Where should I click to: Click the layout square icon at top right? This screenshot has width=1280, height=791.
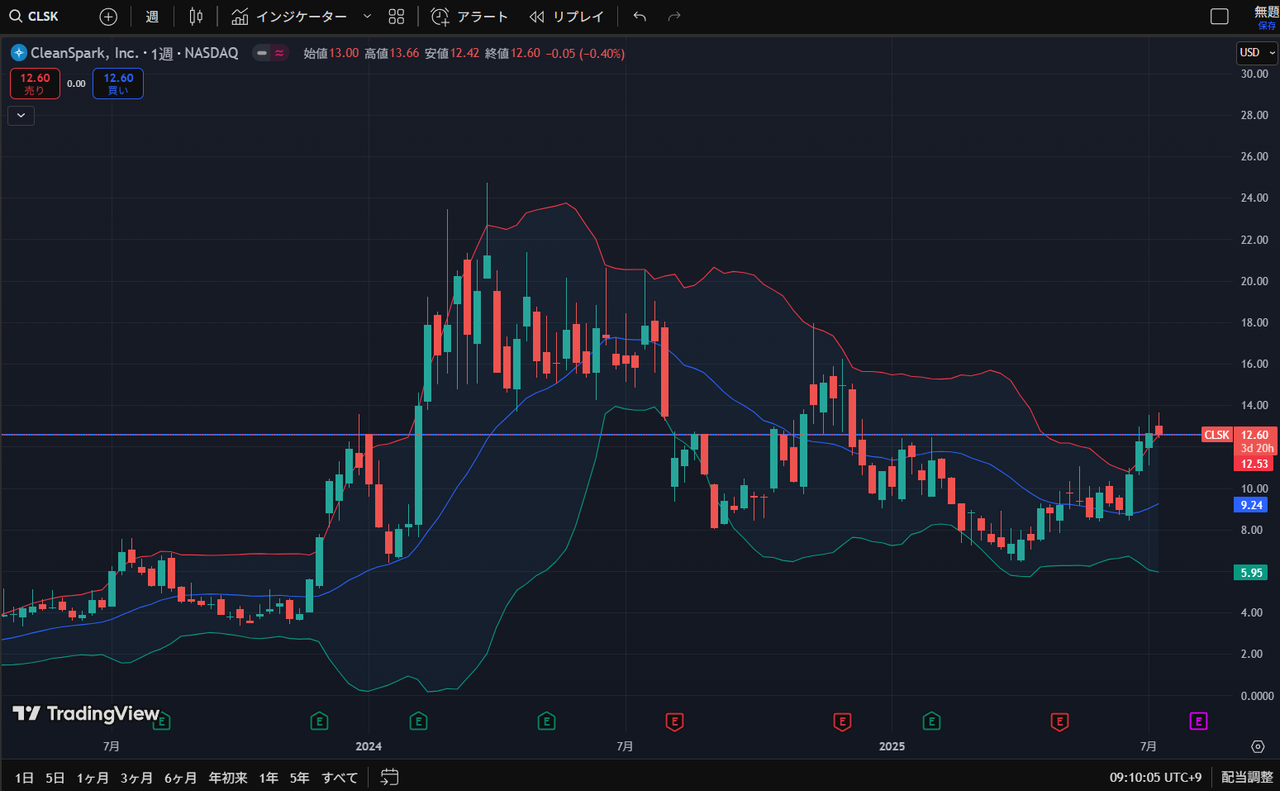click(x=1219, y=17)
